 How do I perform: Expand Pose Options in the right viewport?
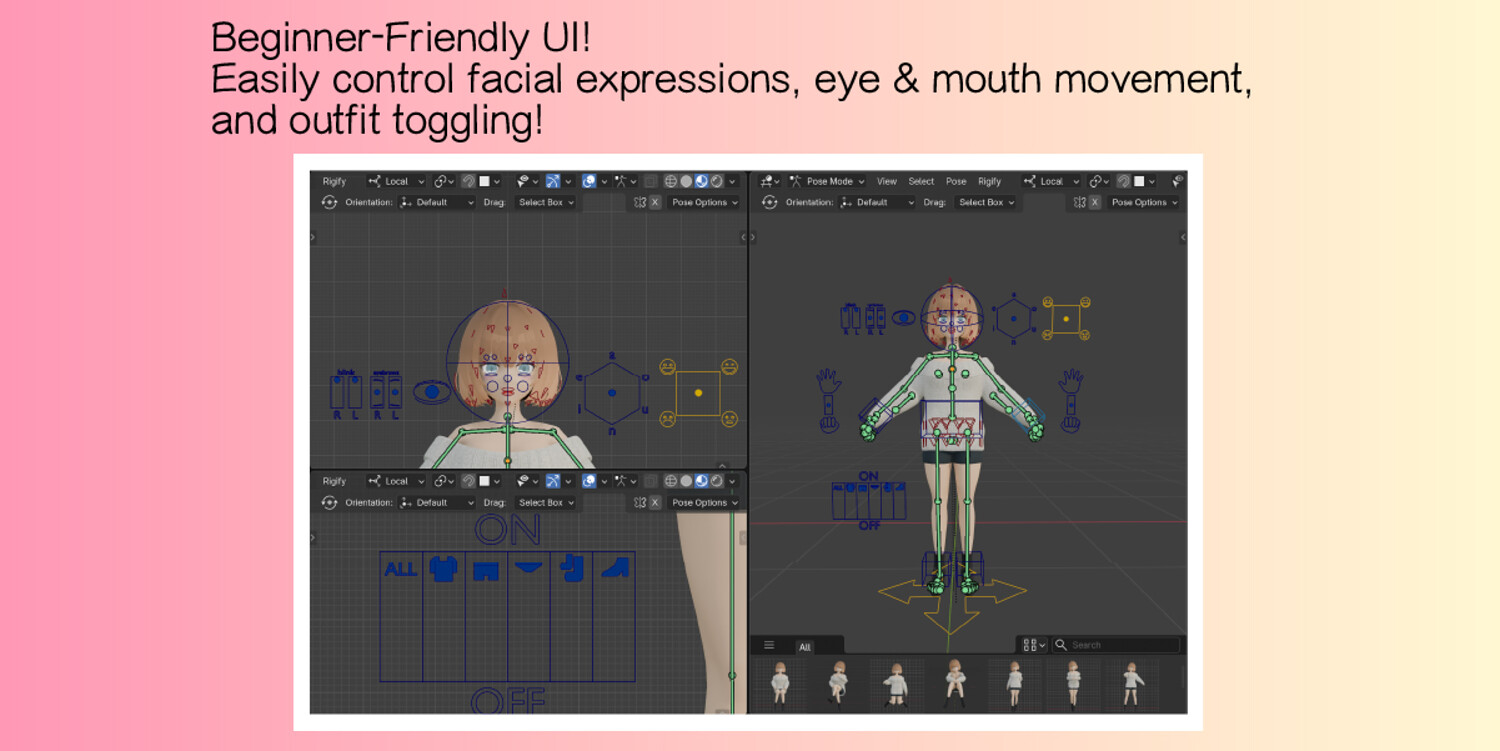click(1144, 202)
